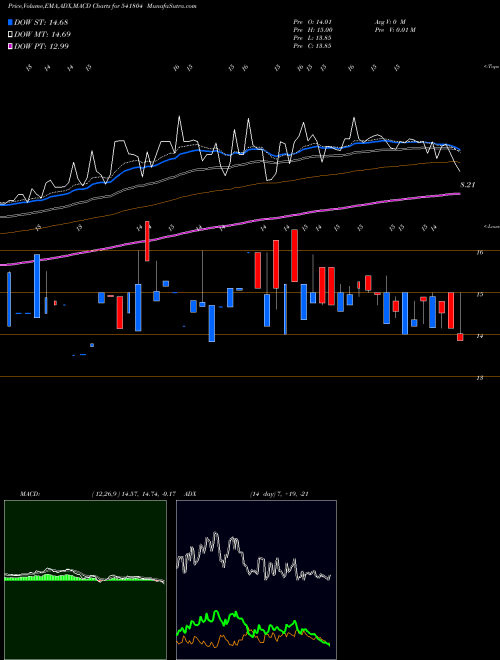Click the MACD '(12,26,9)' parameter values
The image size is (500, 660).
[136, 494]
